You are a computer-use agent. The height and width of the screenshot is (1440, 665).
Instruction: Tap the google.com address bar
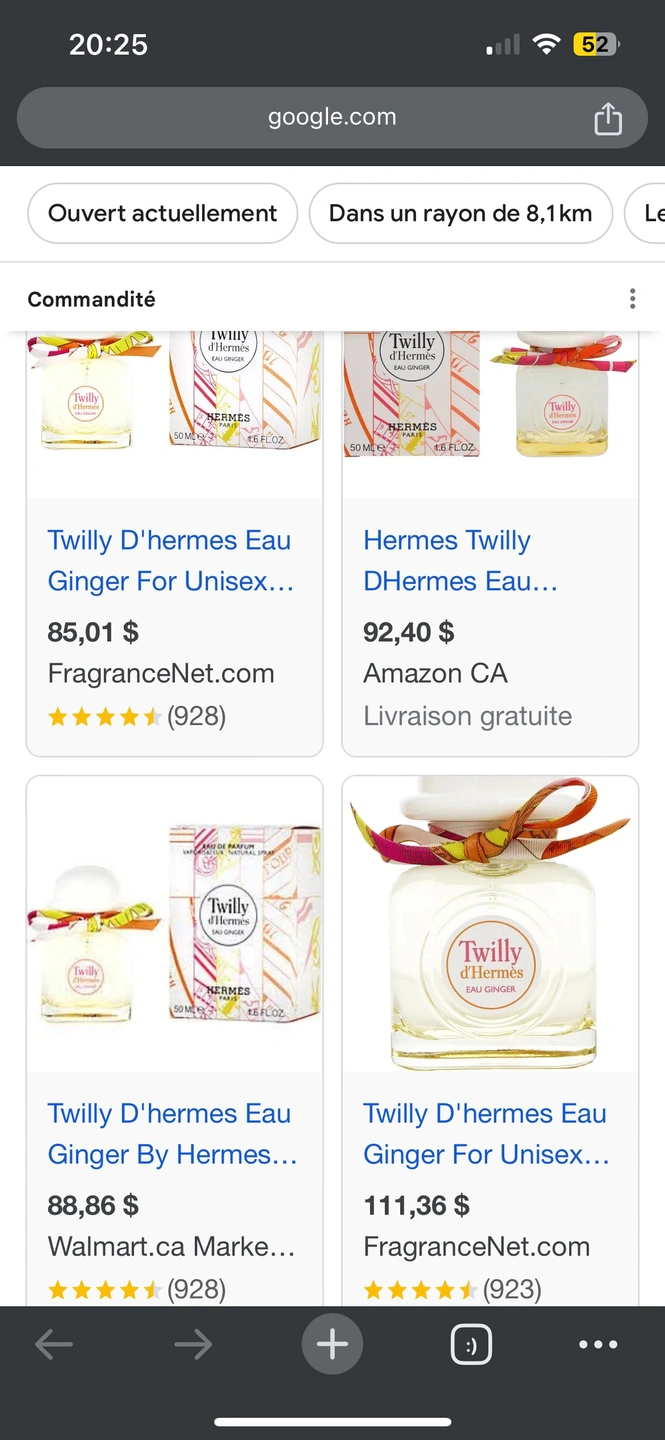(332, 118)
